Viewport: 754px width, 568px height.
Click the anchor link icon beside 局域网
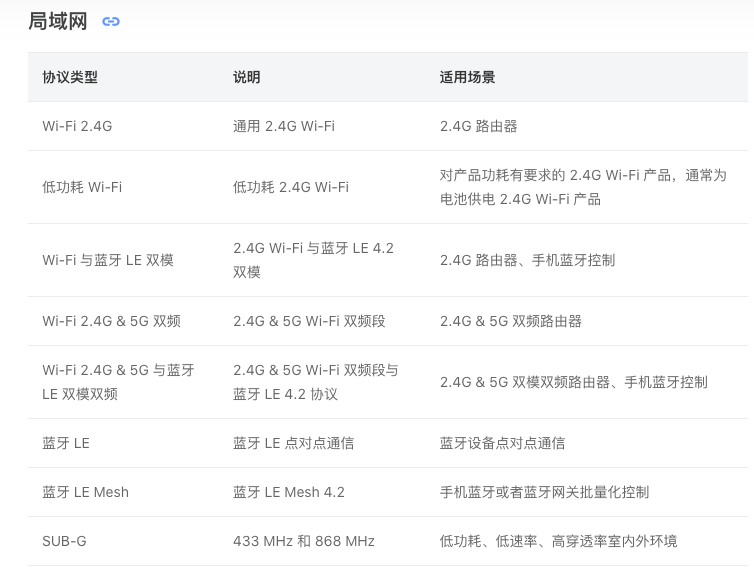(x=111, y=22)
